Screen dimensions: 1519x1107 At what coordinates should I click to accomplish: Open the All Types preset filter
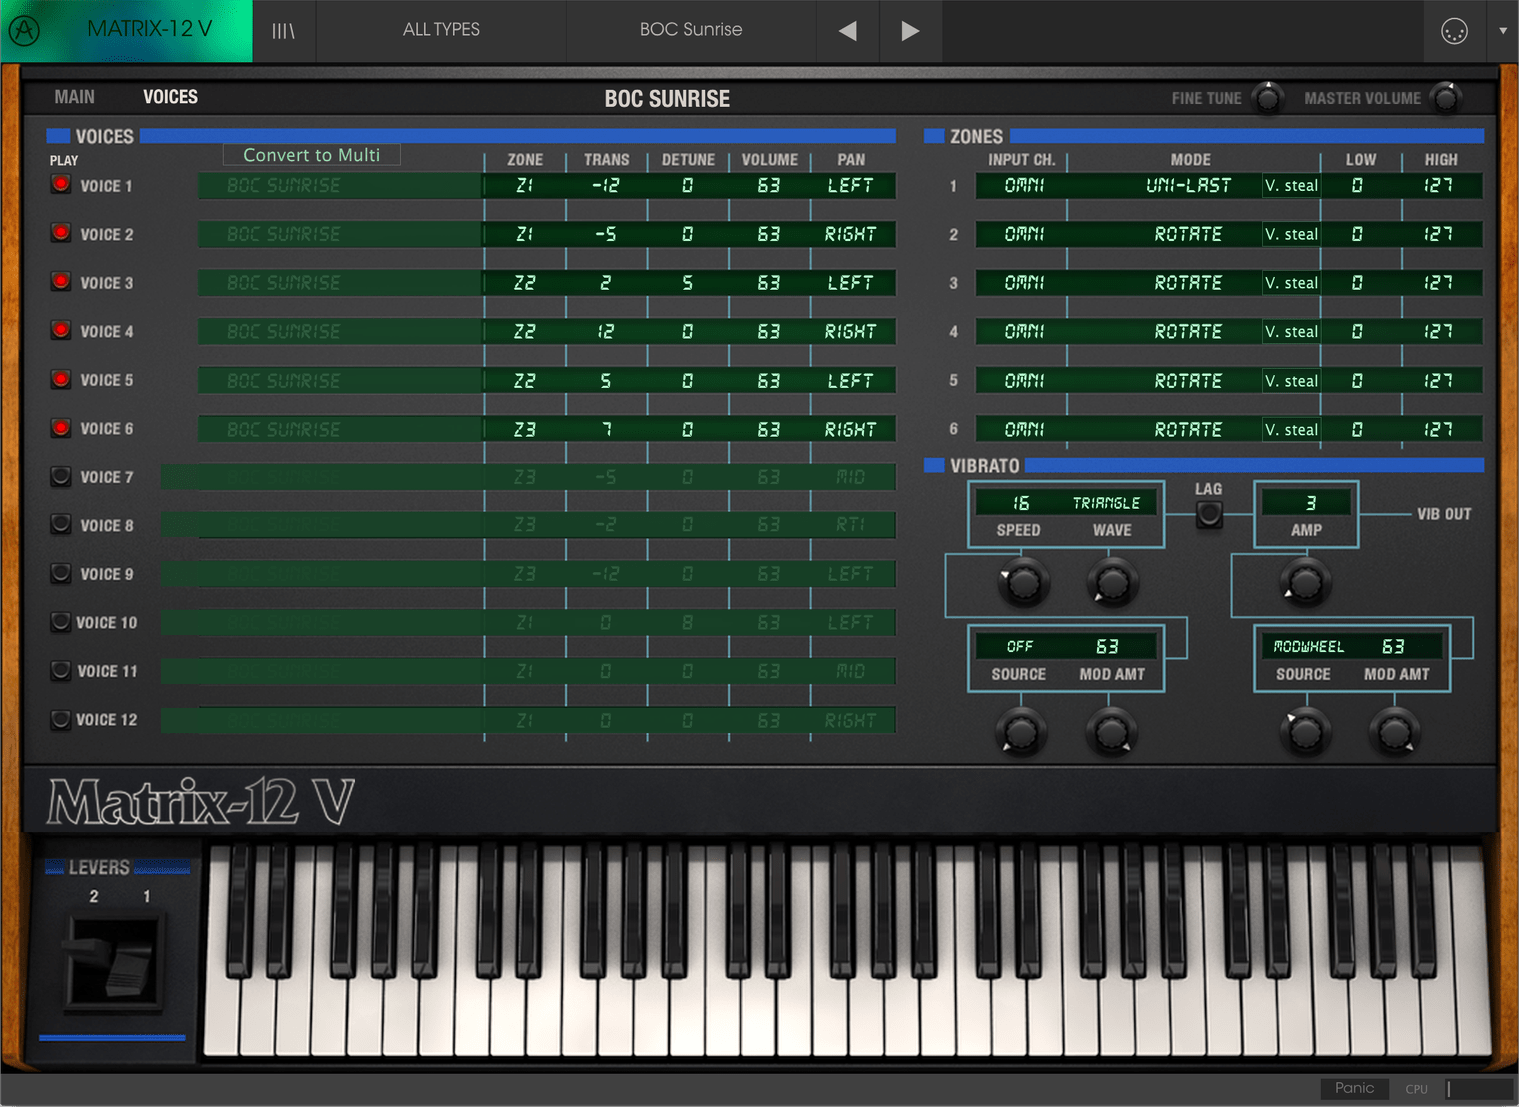(441, 30)
